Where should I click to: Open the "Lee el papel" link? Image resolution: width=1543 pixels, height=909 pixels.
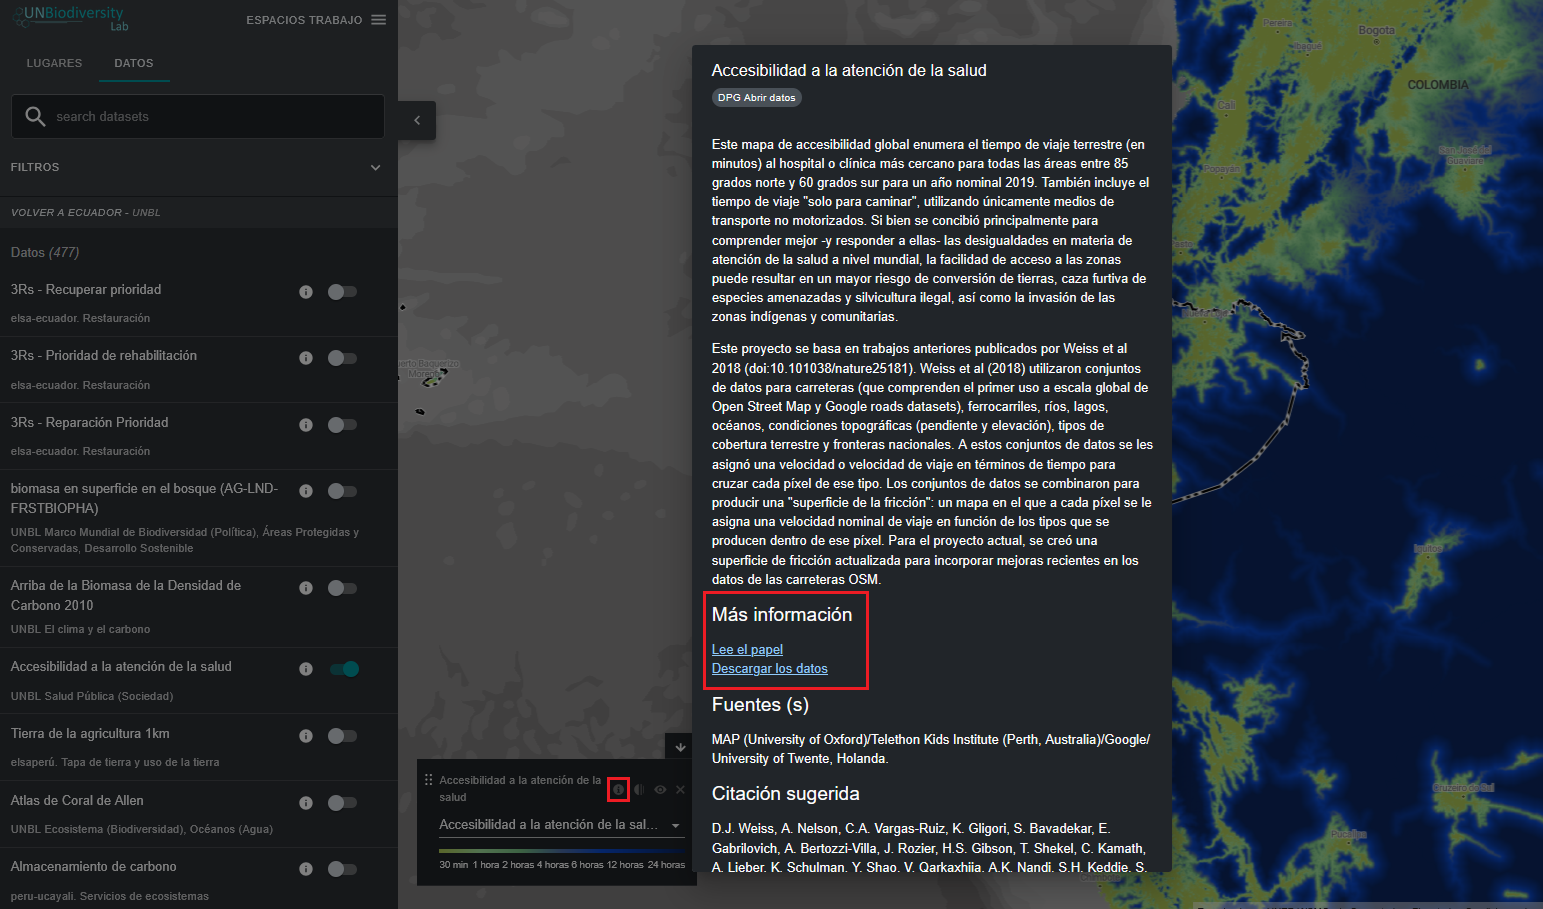coord(747,649)
